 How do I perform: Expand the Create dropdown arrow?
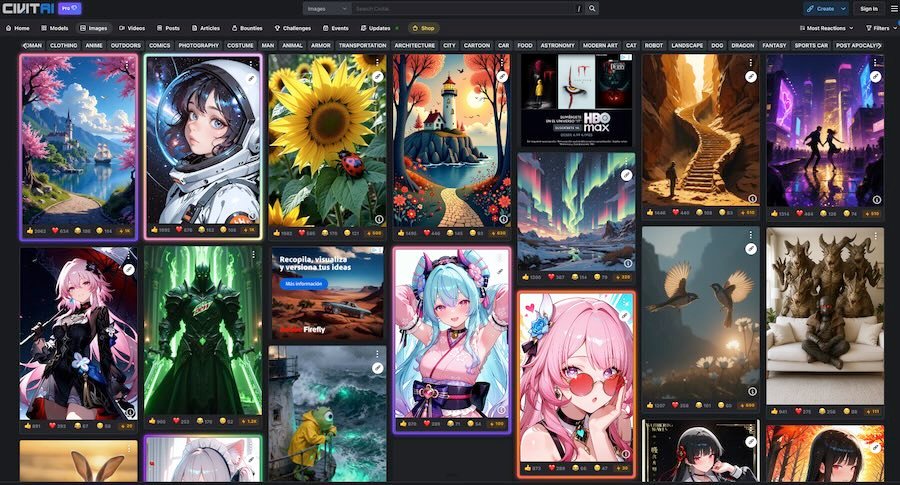click(843, 9)
